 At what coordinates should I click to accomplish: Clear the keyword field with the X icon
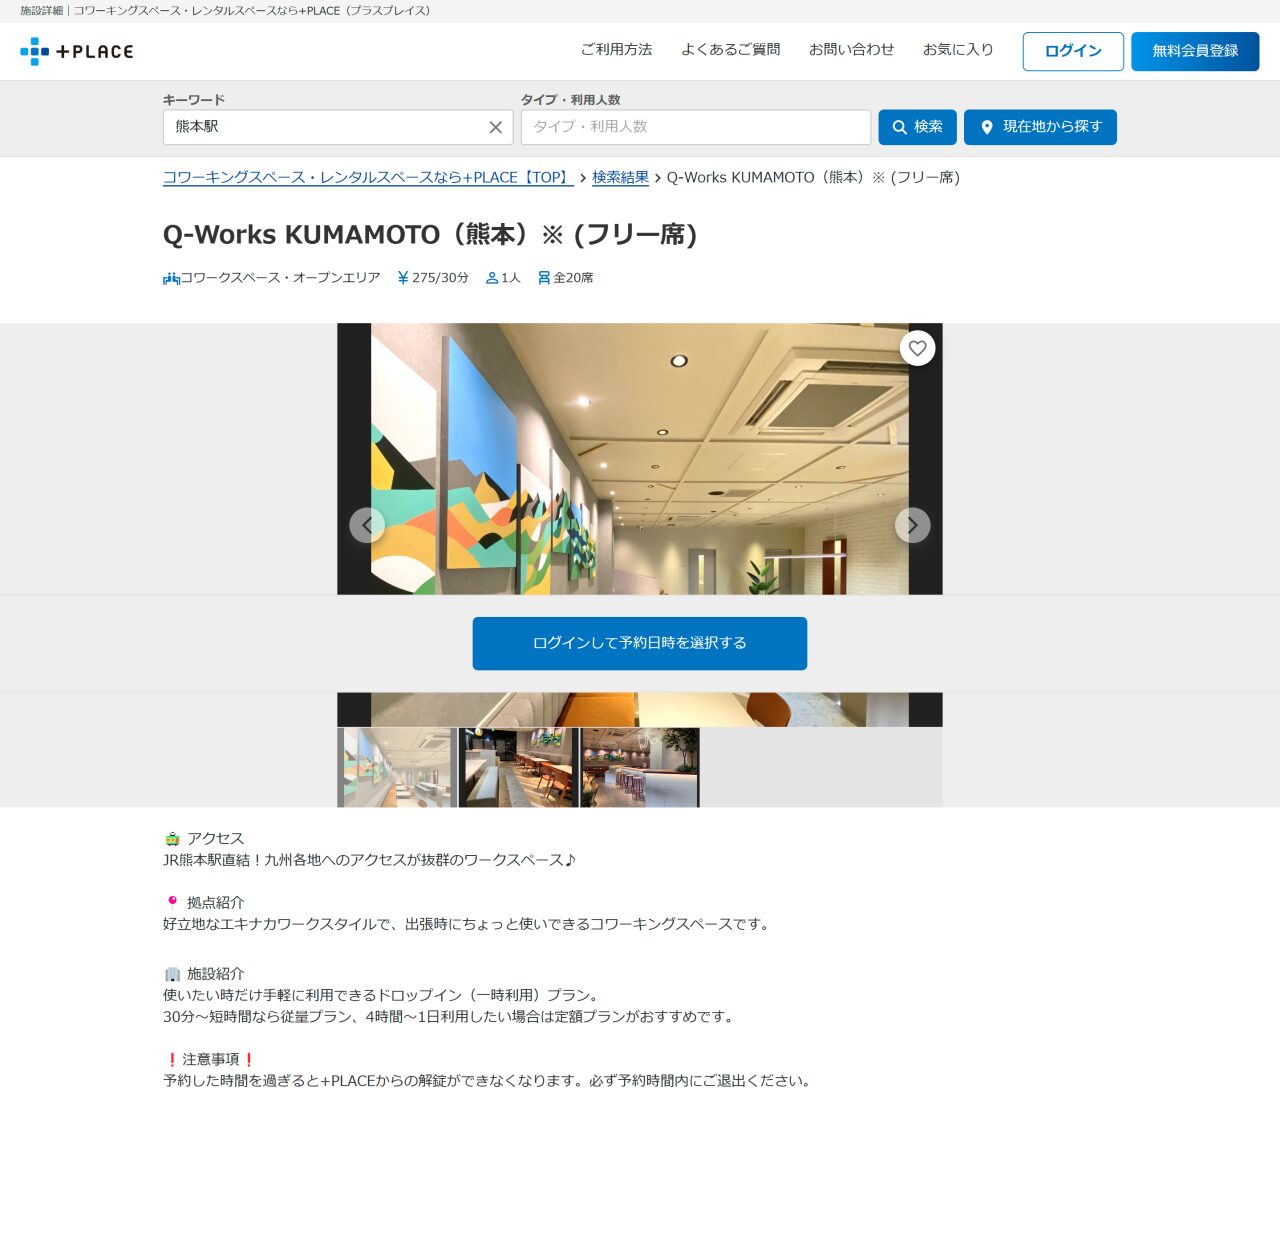495,127
